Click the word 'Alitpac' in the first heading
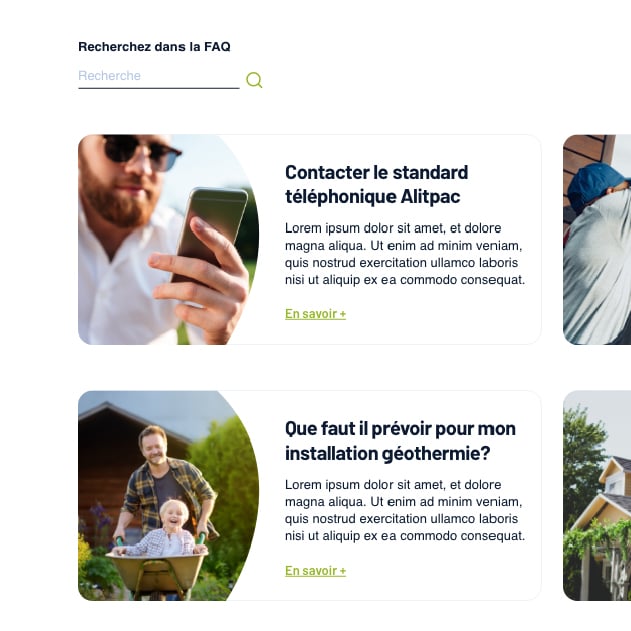 [430, 197]
